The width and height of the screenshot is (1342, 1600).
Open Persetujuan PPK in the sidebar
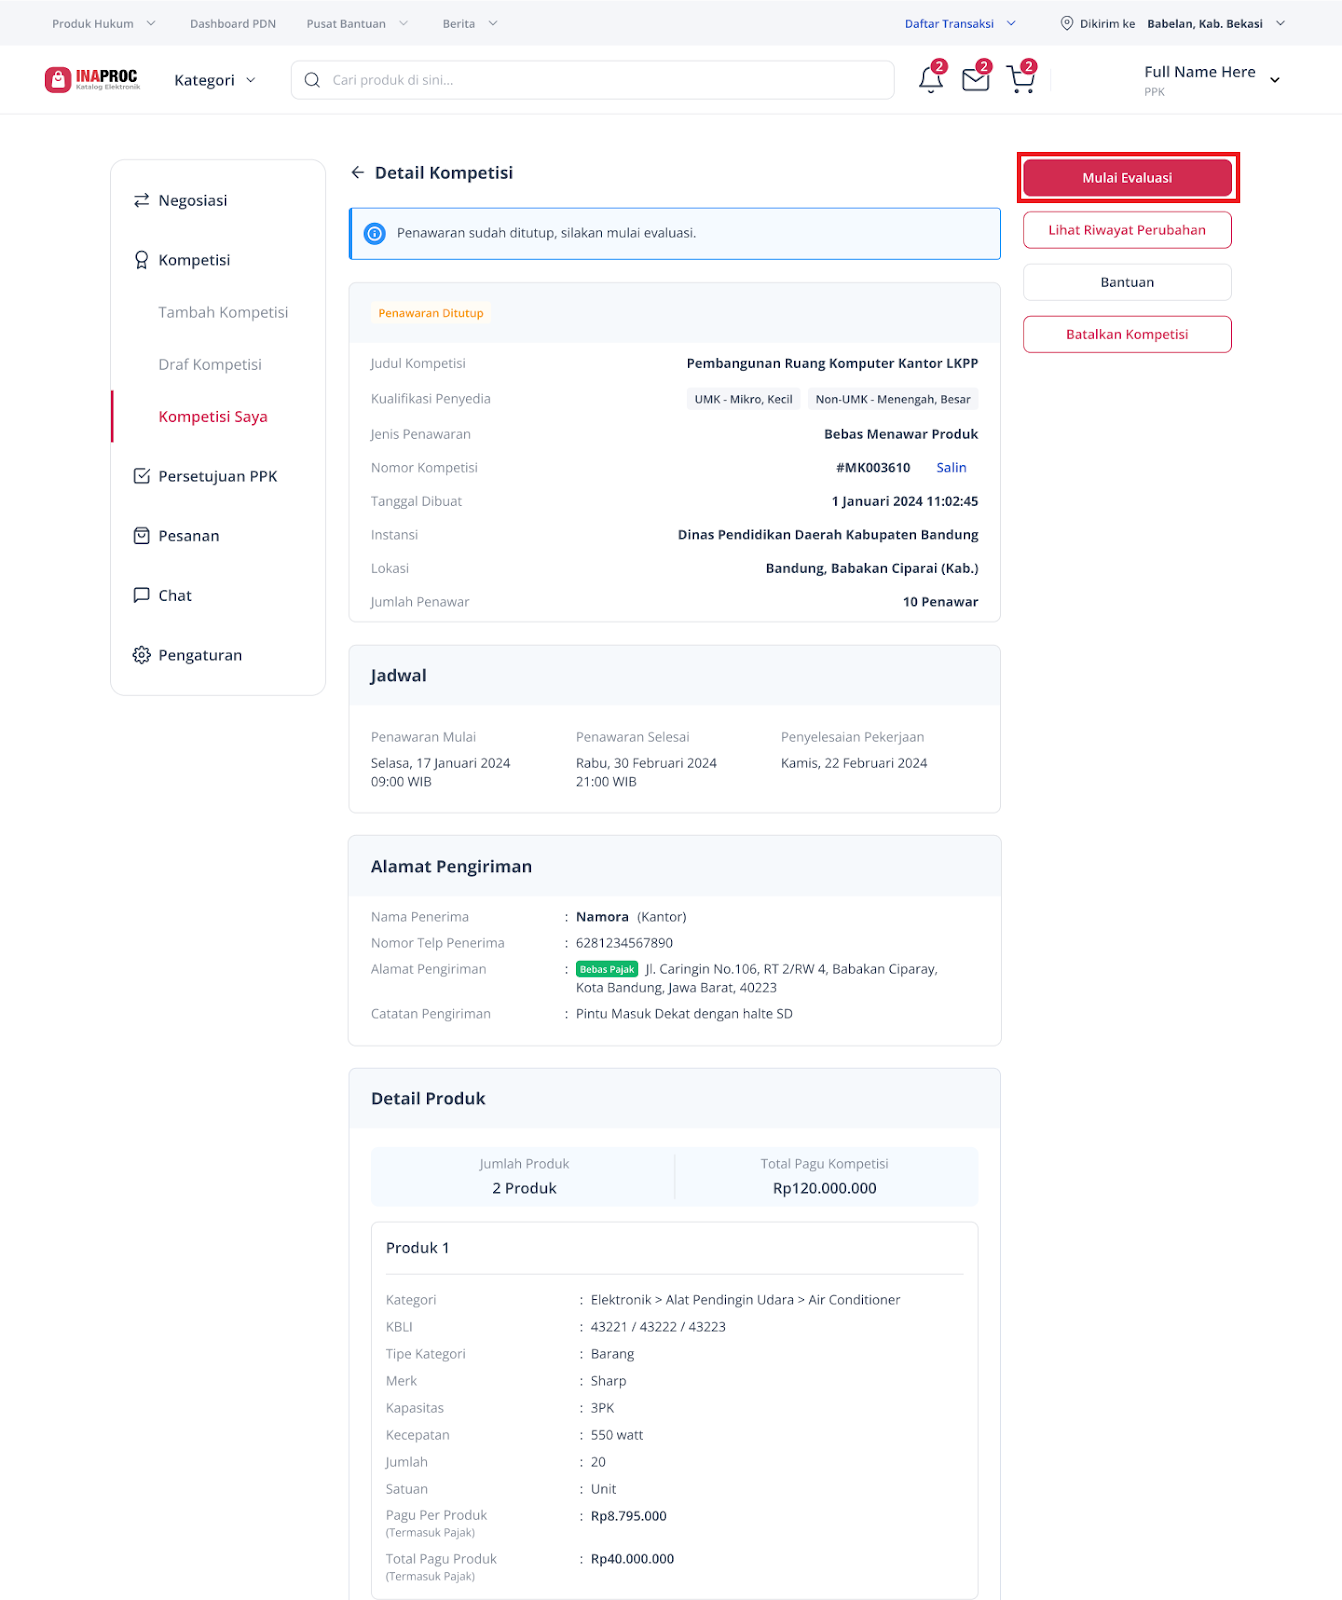(x=217, y=476)
